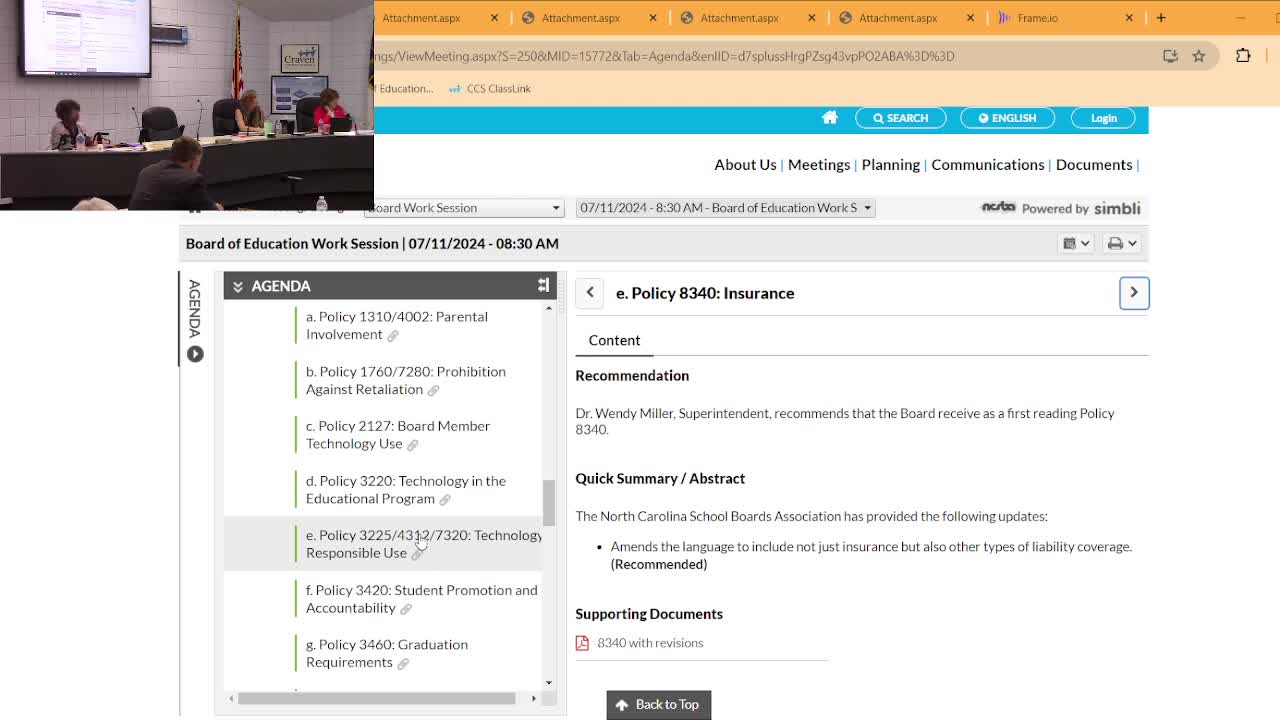1280x720 pixels.
Task: Open a new browser tab
Action: (x=1161, y=18)
